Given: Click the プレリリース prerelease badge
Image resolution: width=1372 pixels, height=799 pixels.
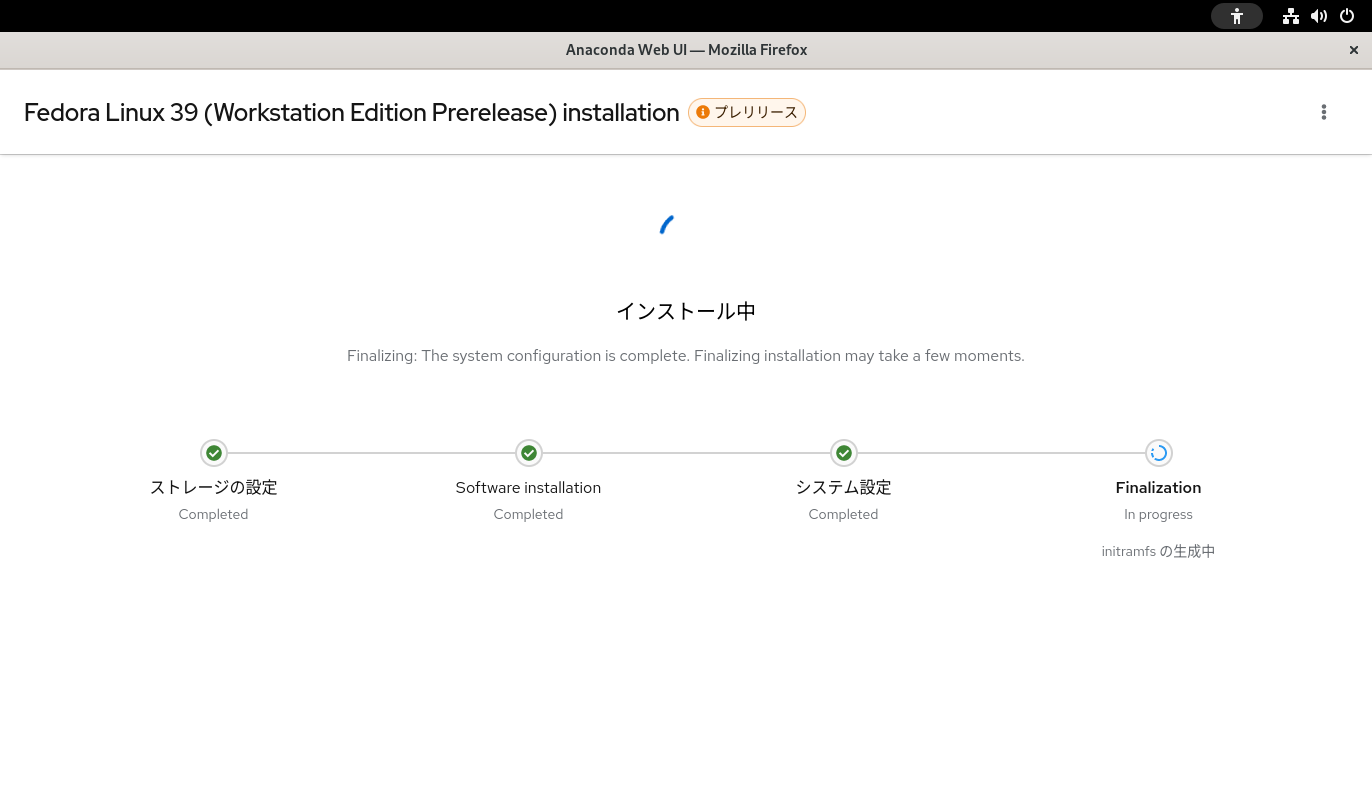Looking at the screenshot, I should [747, 112].
